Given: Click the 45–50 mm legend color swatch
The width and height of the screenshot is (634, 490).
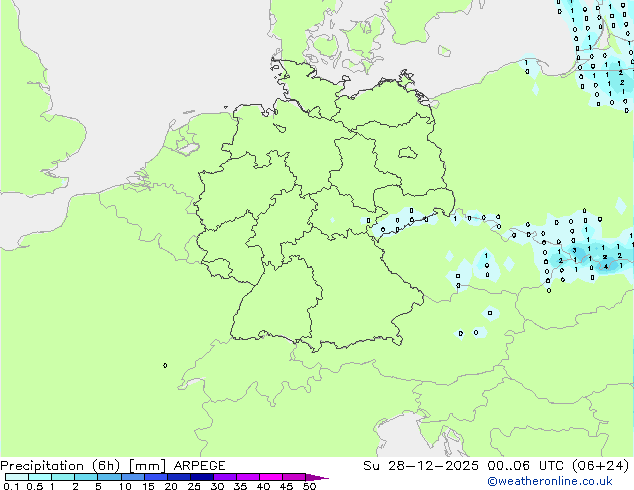Looking at the screenshot, I should click(294, 477).
